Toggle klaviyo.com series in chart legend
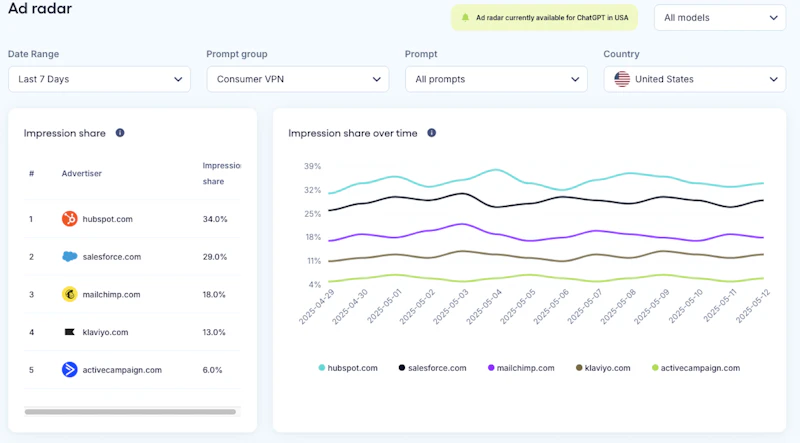The image size is (800, 443). pyautogui.click(x=603, y=367)
